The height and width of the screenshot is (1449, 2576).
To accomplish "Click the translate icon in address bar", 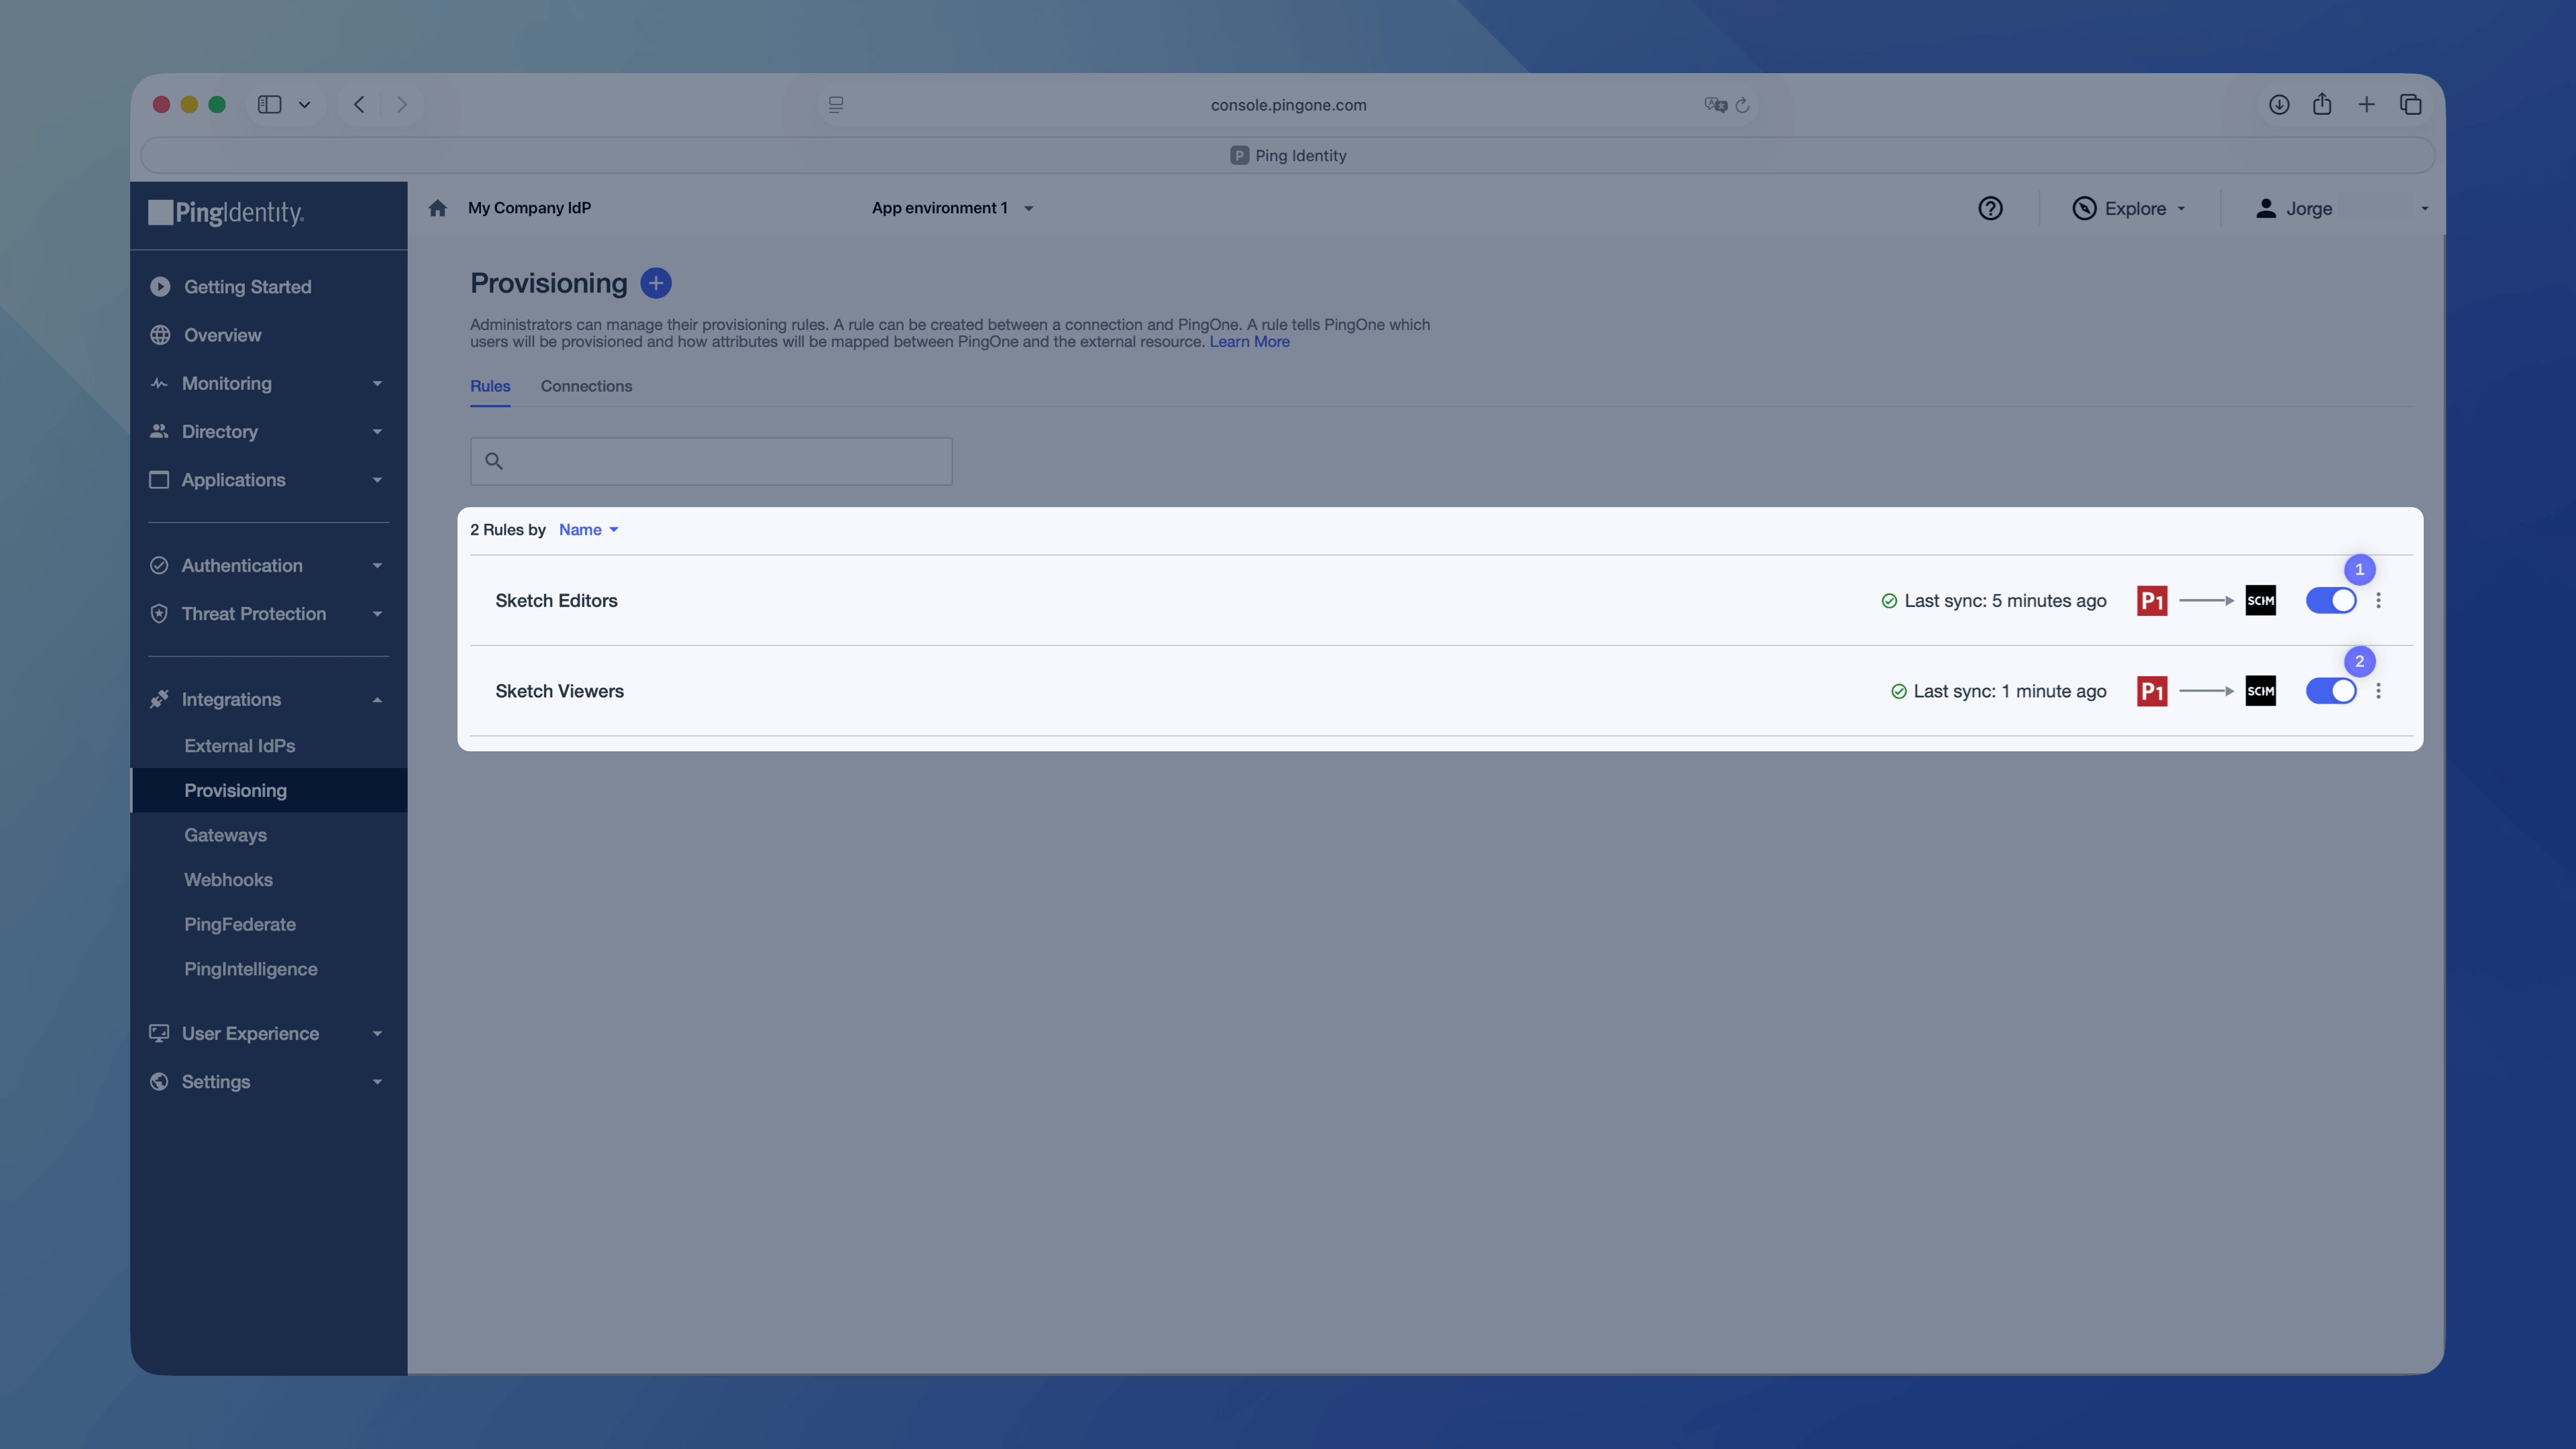I will tap(1716, 105).
